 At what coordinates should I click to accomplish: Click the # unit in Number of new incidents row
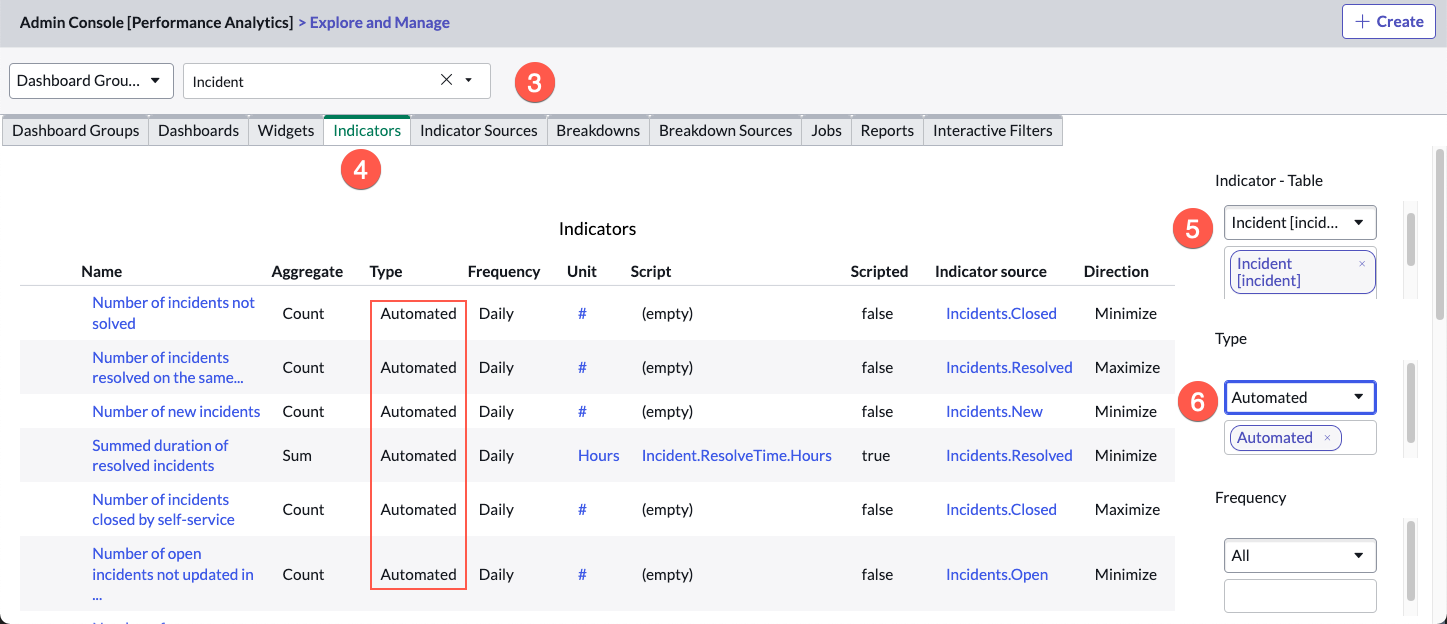[x=582, y=411]
